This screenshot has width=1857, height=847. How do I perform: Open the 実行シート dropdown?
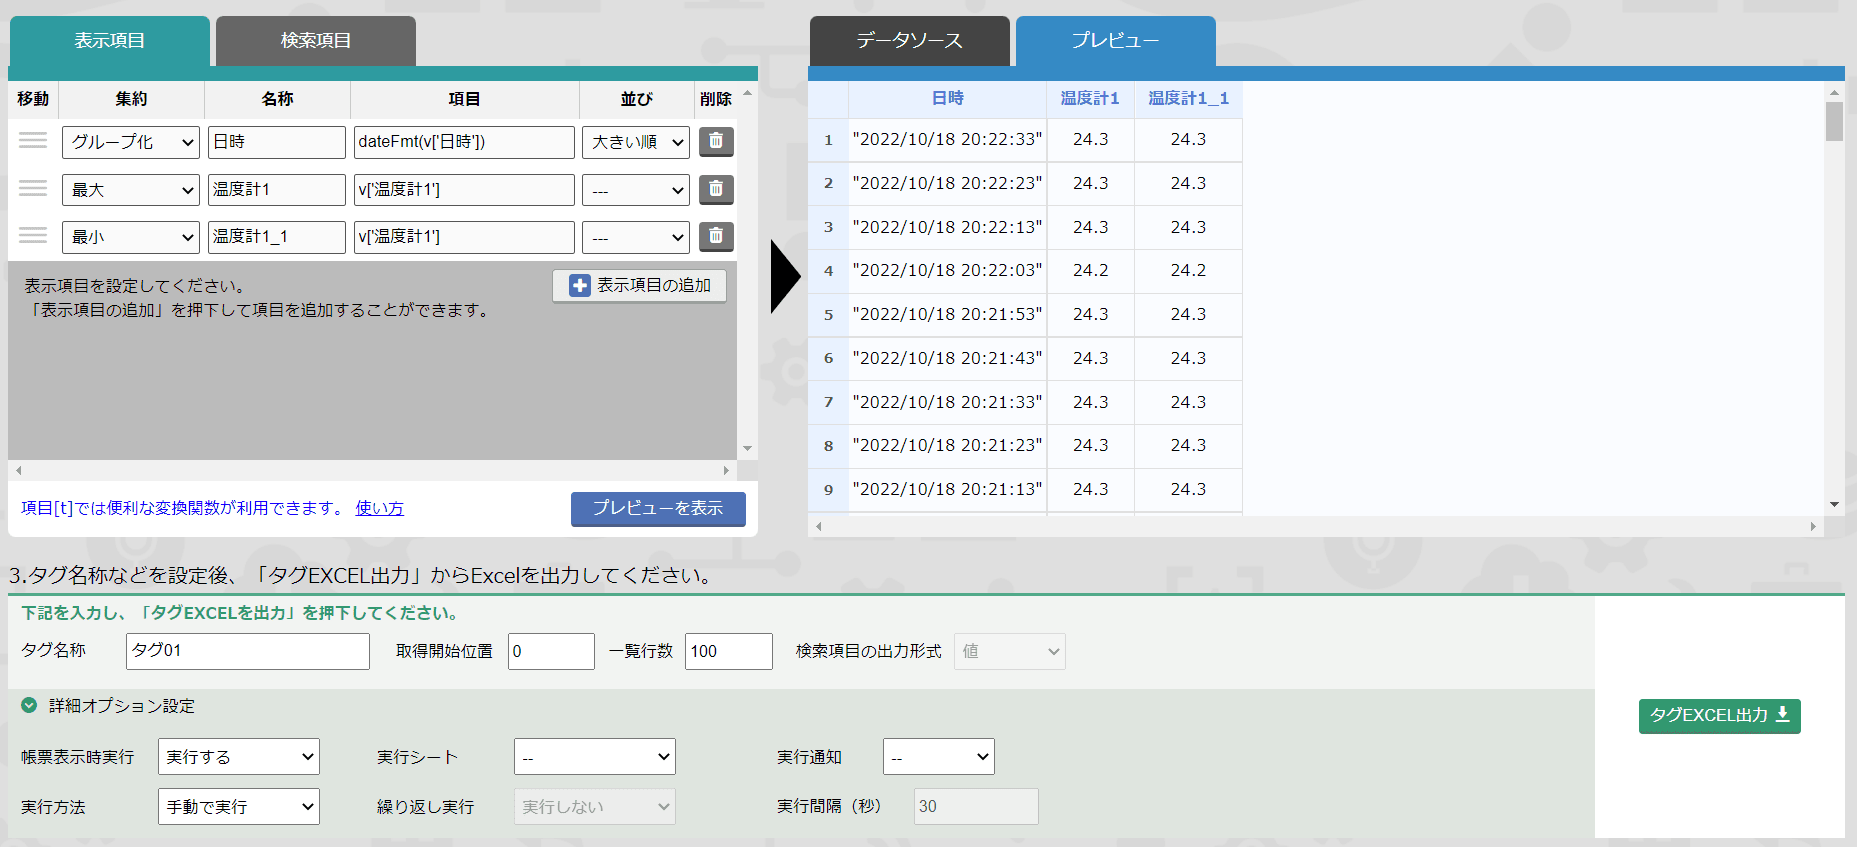point(595,757)
